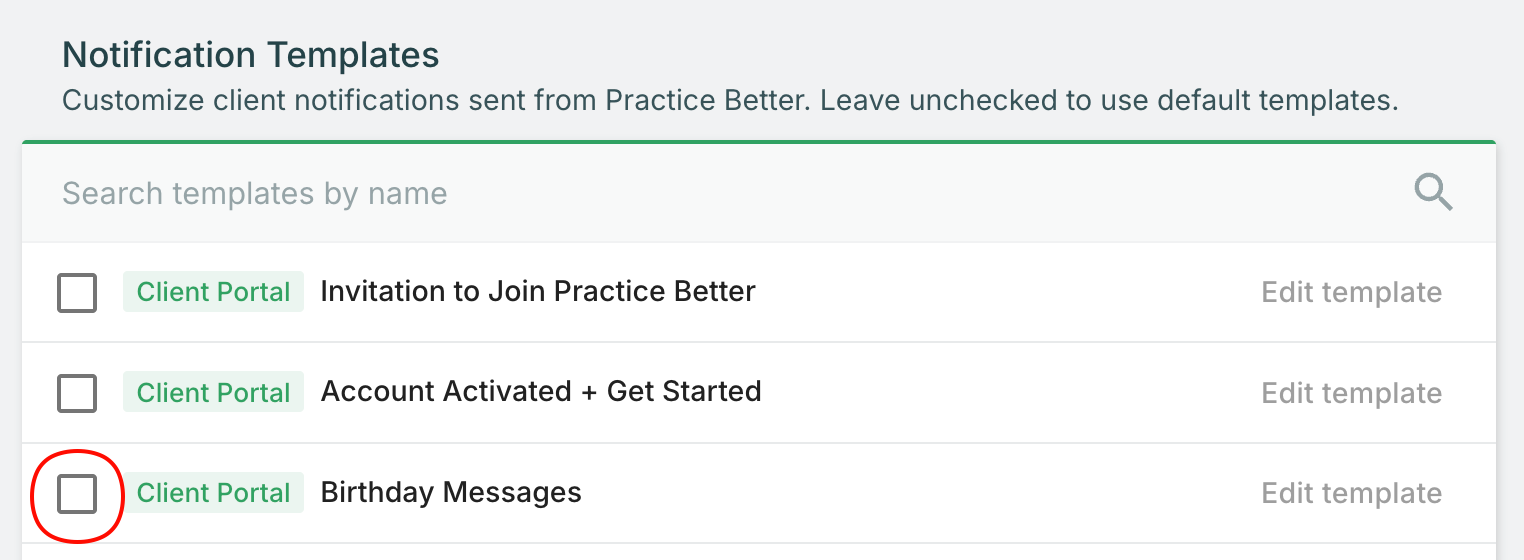Select the Birthday Messages template name

click(450, 493)
